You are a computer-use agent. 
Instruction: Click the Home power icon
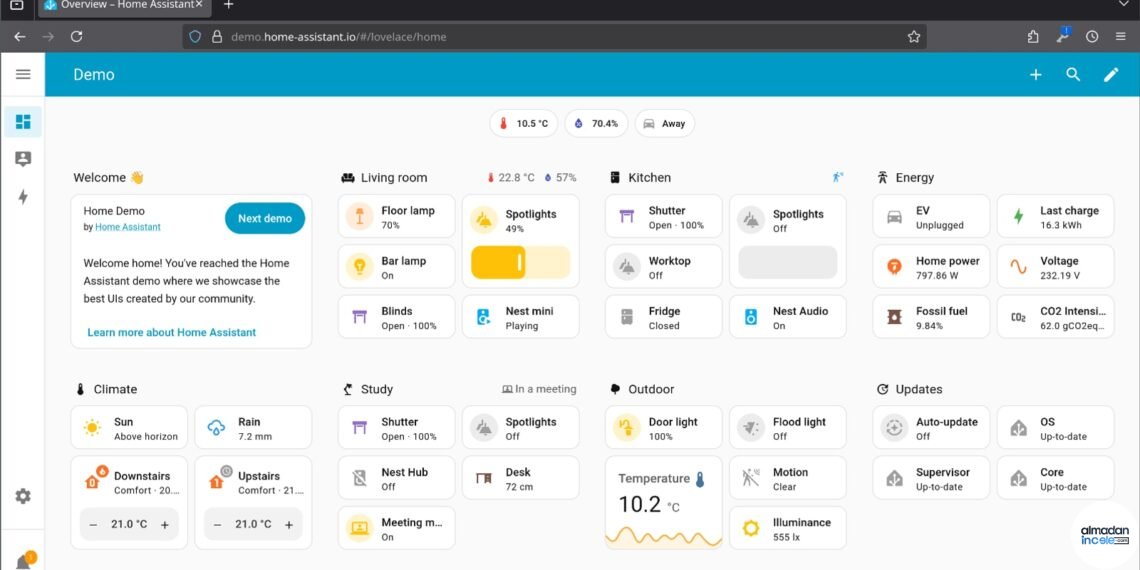[894, 267]
